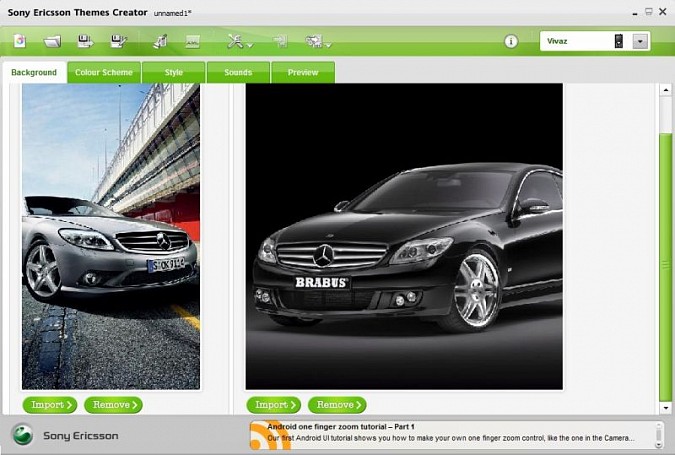The width and height of the screenshot is (675, 455).
Task: Create a new theme file
Action: point(19,41)
